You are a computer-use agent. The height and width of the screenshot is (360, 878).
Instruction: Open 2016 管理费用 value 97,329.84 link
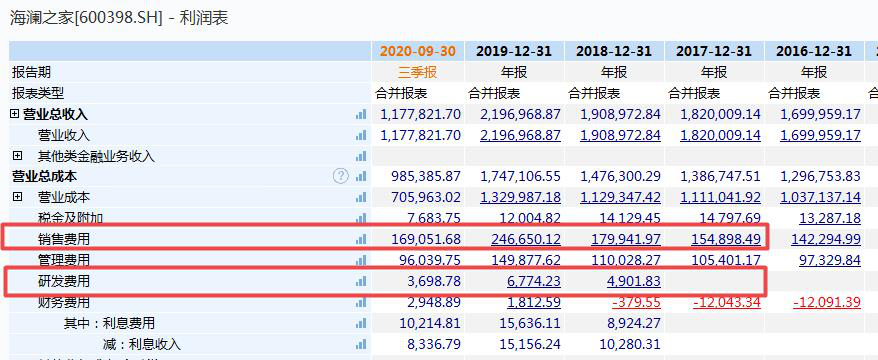[x=829, y=260]
